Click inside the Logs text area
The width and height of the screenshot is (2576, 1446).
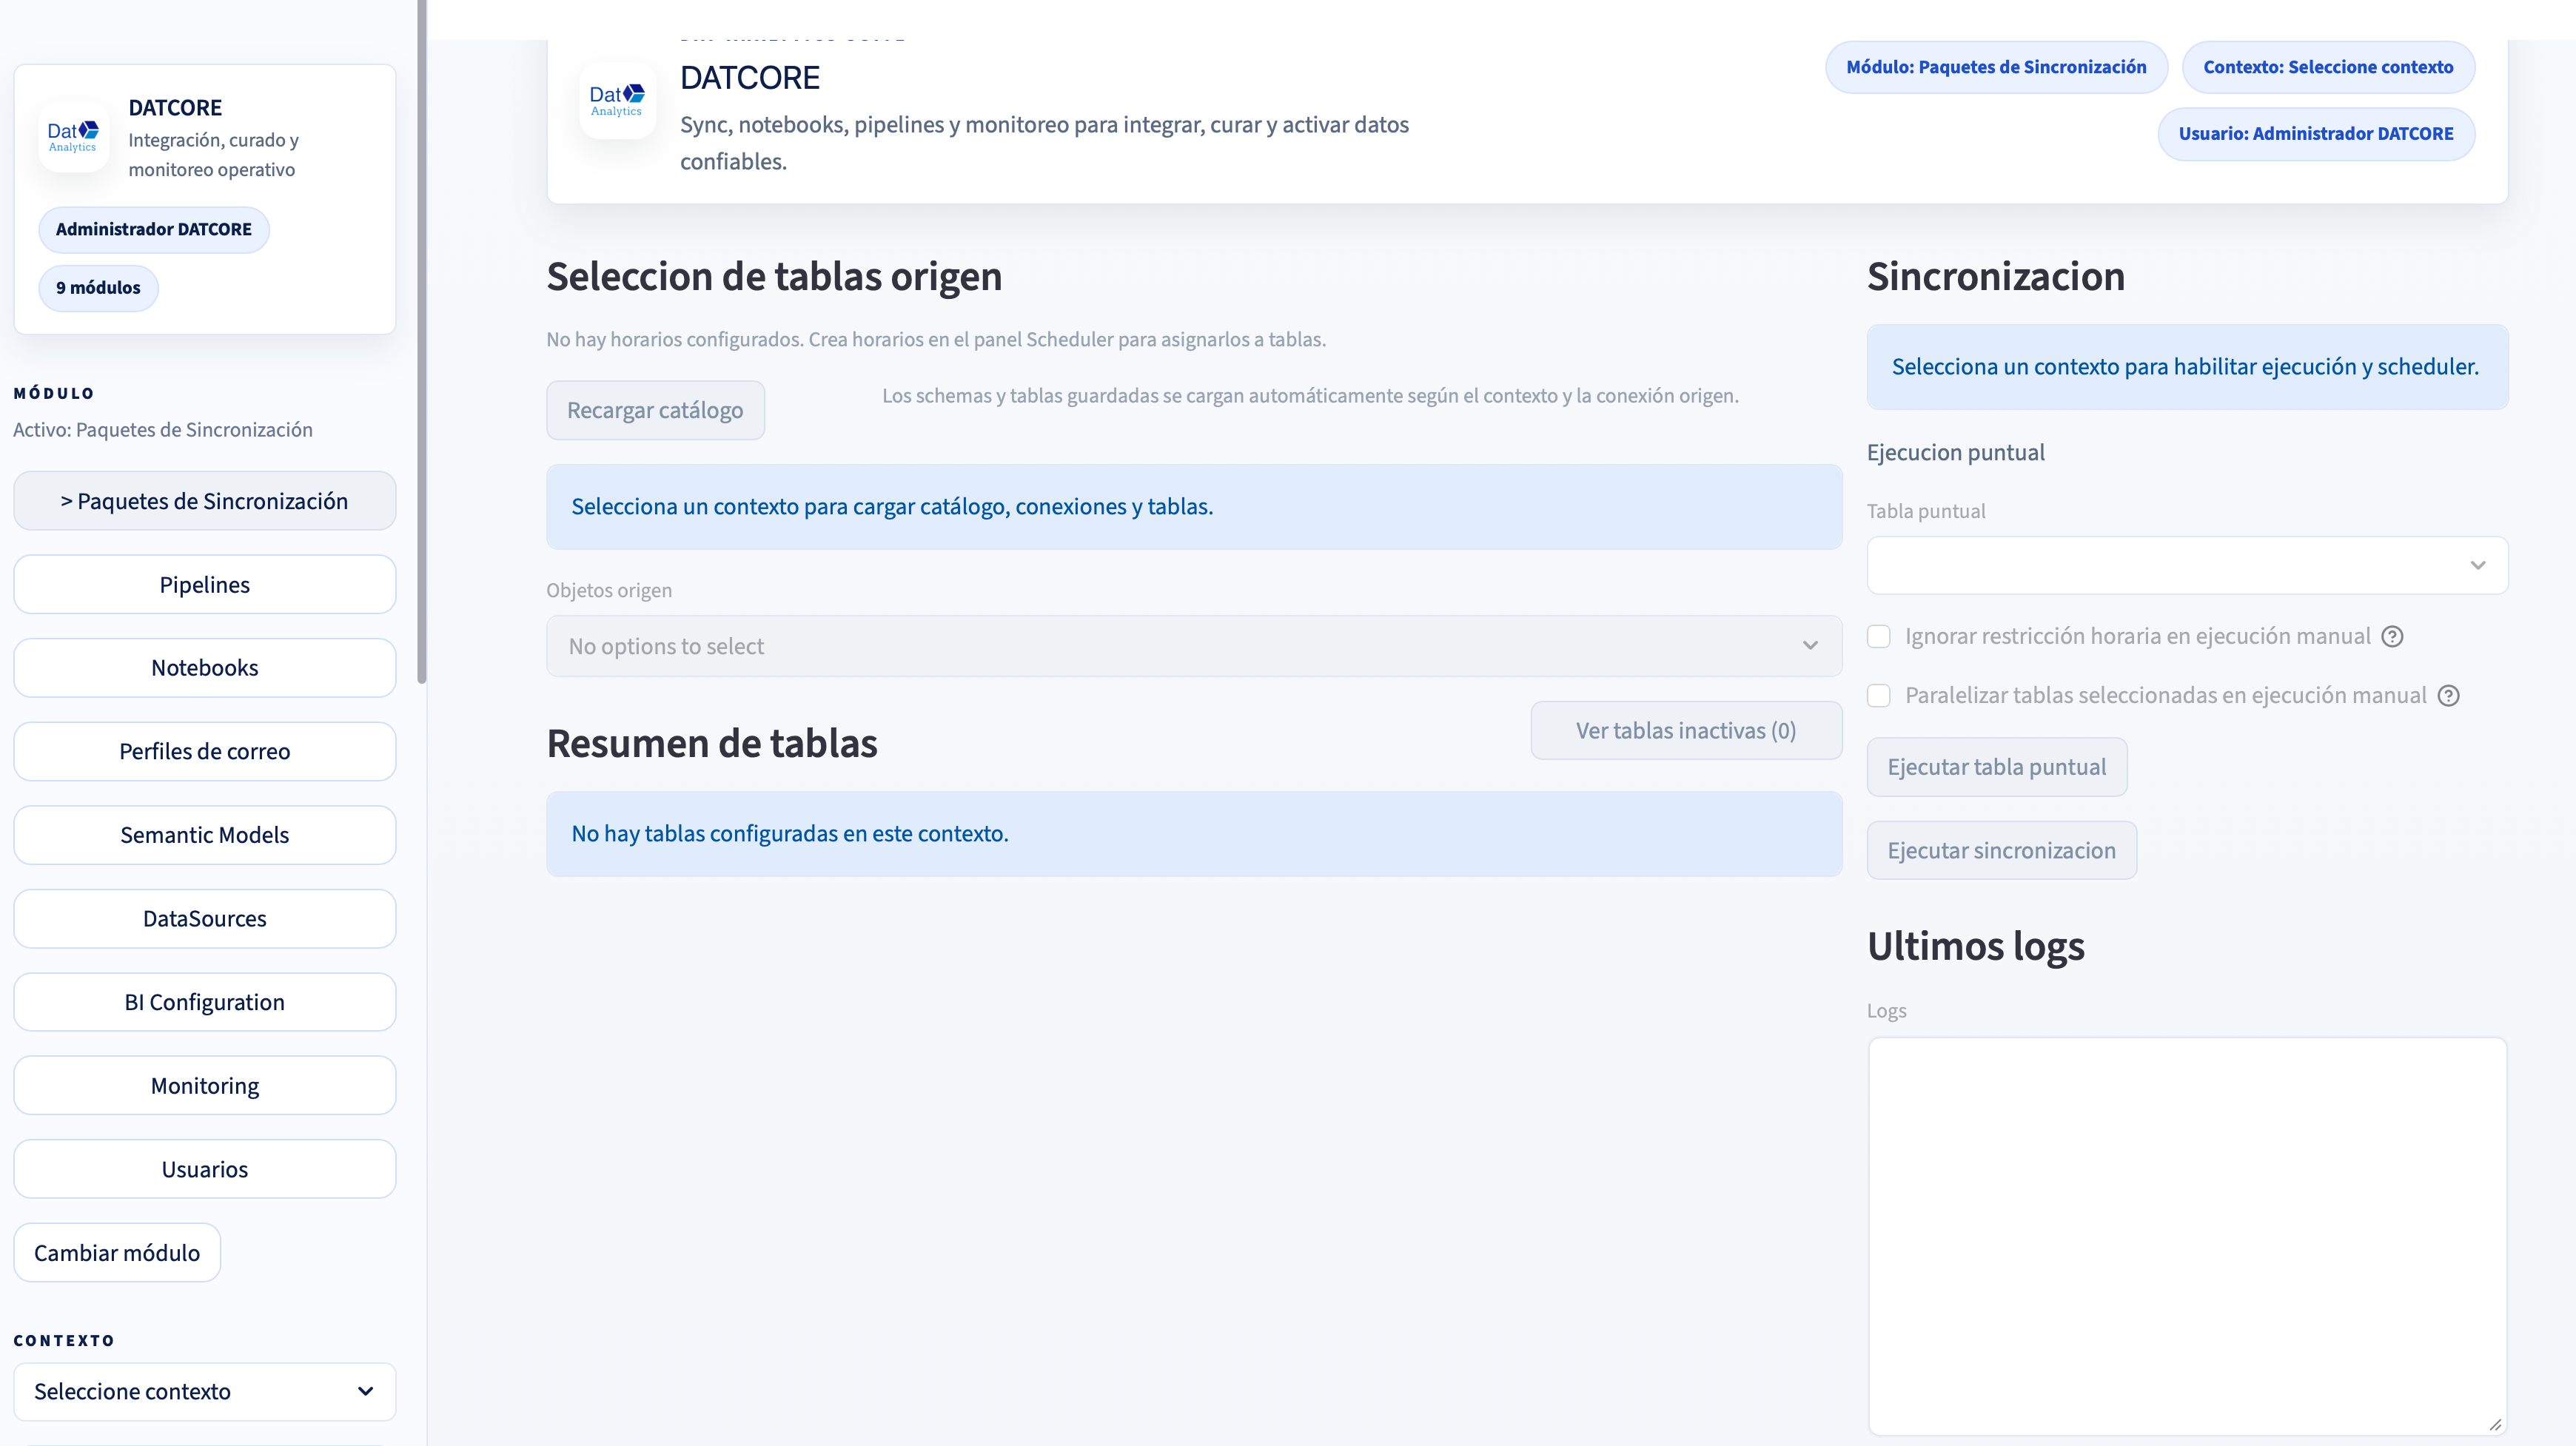(2187, 1236)
